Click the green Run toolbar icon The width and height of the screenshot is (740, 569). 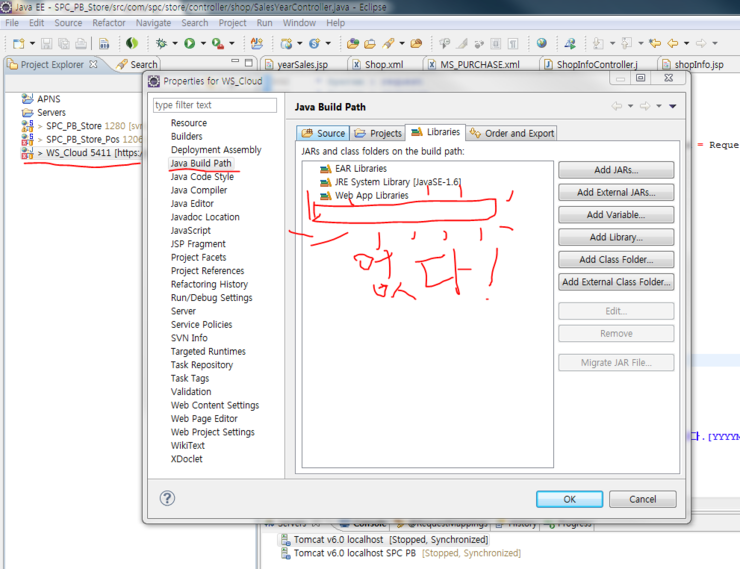190,43
